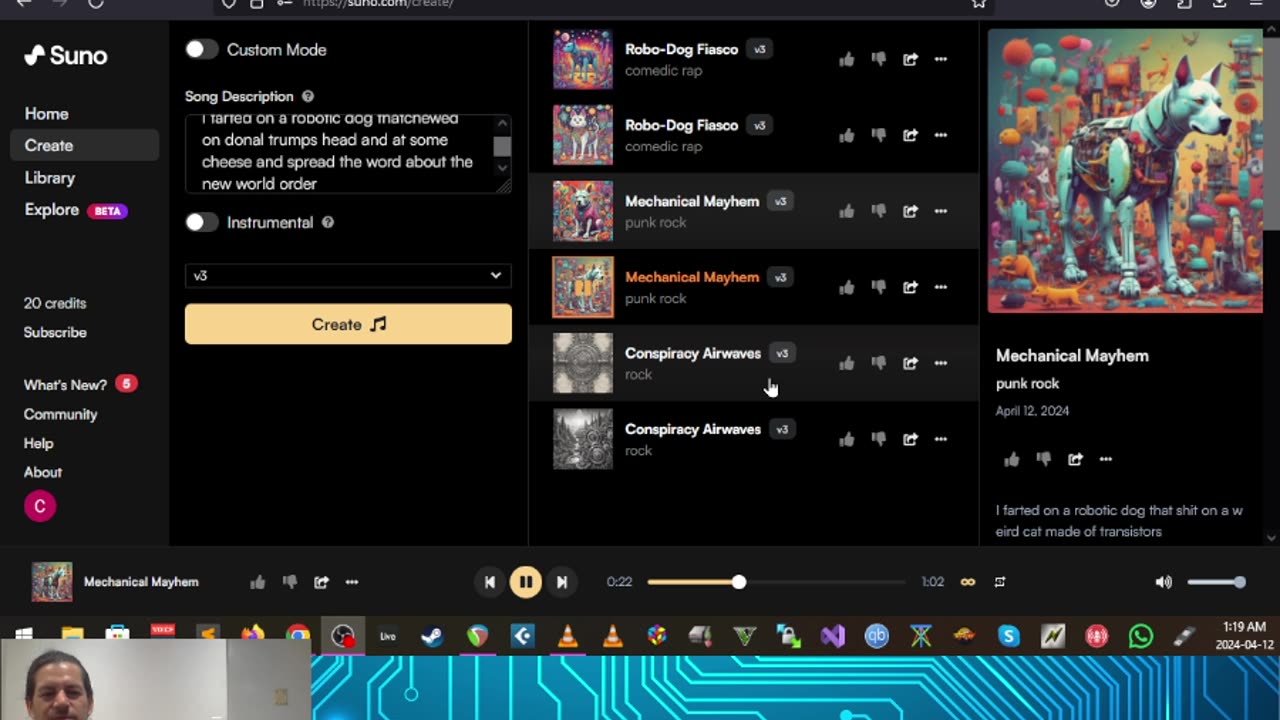Image resolution: width=1280 pixels, height=720 pixels.
Task: Open player bar more options menu
Action: click(x=352, y=582)
